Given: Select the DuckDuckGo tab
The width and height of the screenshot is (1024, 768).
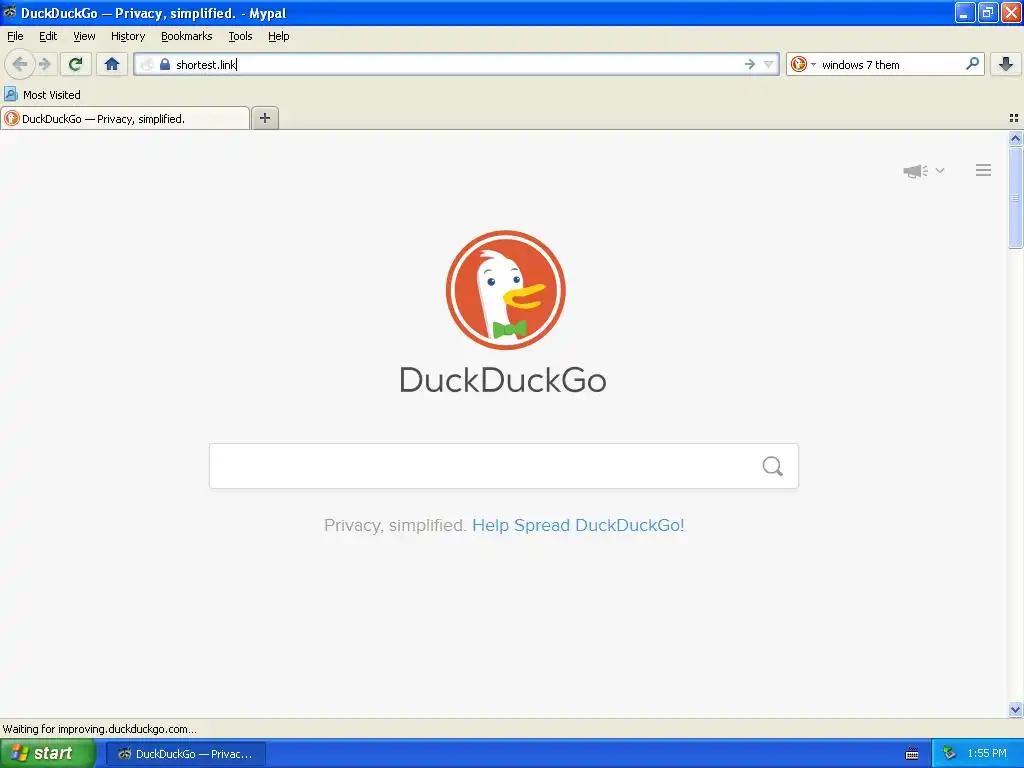Looking at the screenshot, I should (125, 118).
